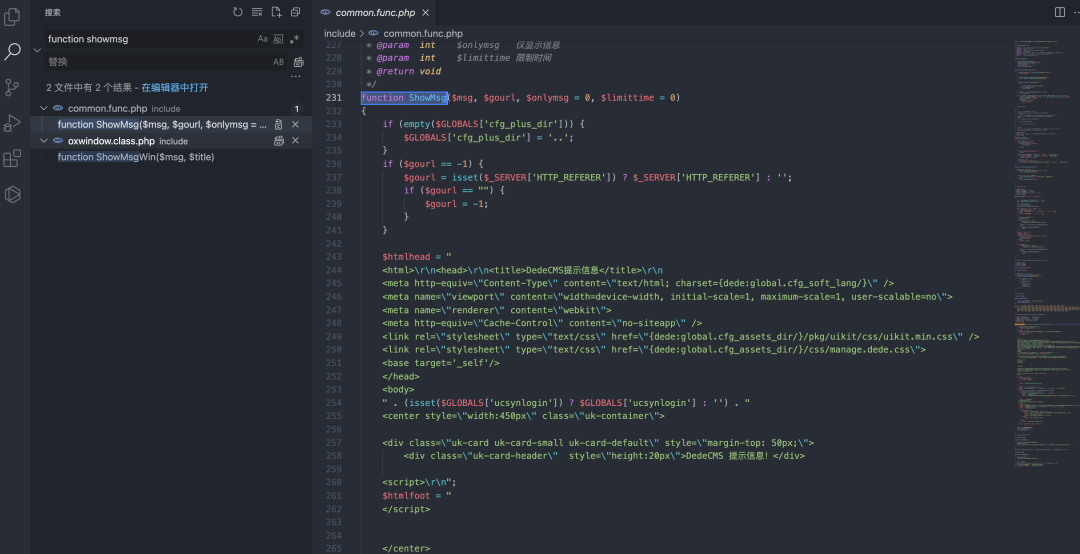Dismiss the function ShowMsg match row

point(295,125)
